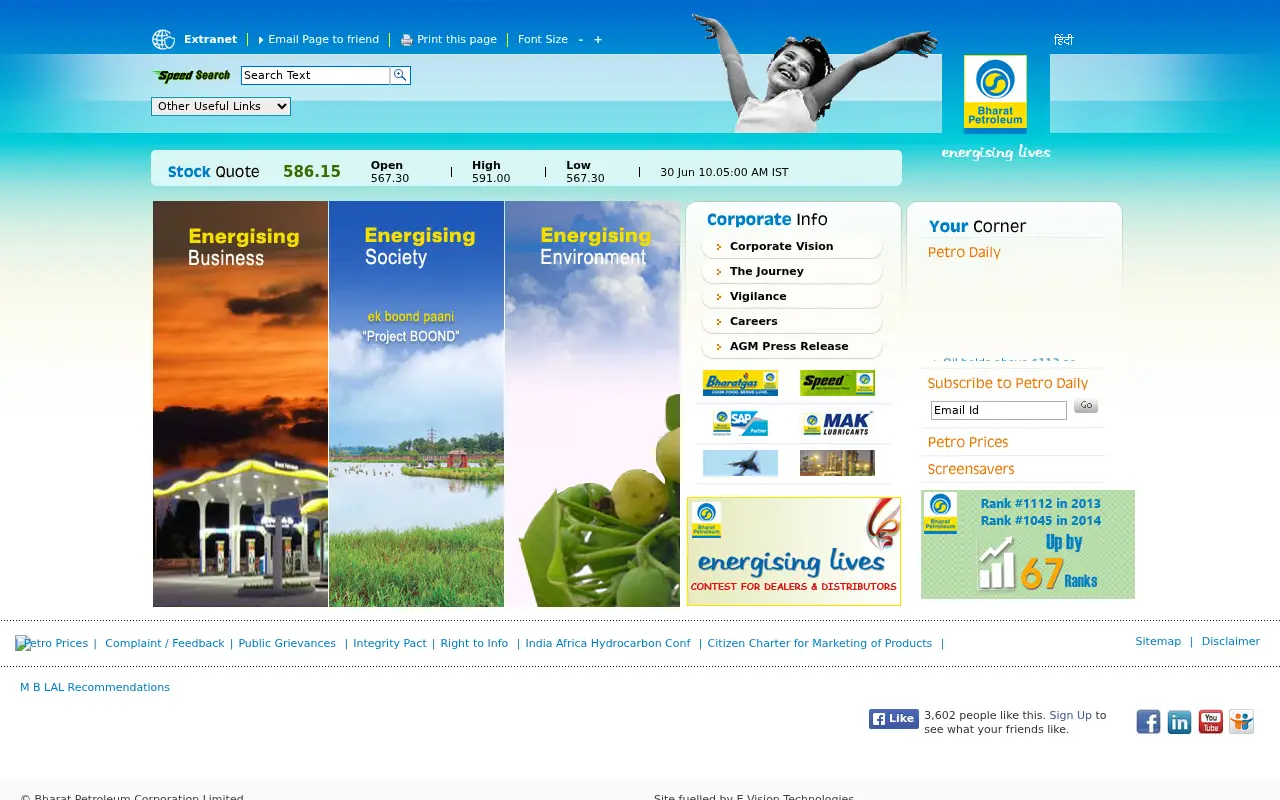The image size is (1280, 800).
Task: Click Print this page link
Action: [457, 40]
